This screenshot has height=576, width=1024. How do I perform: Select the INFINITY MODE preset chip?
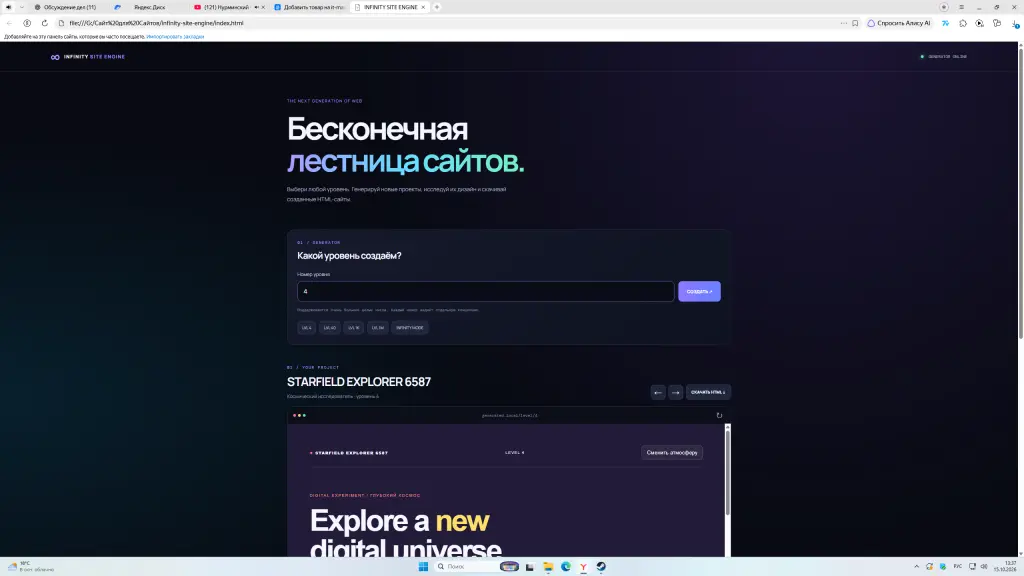tap(409, 328)
